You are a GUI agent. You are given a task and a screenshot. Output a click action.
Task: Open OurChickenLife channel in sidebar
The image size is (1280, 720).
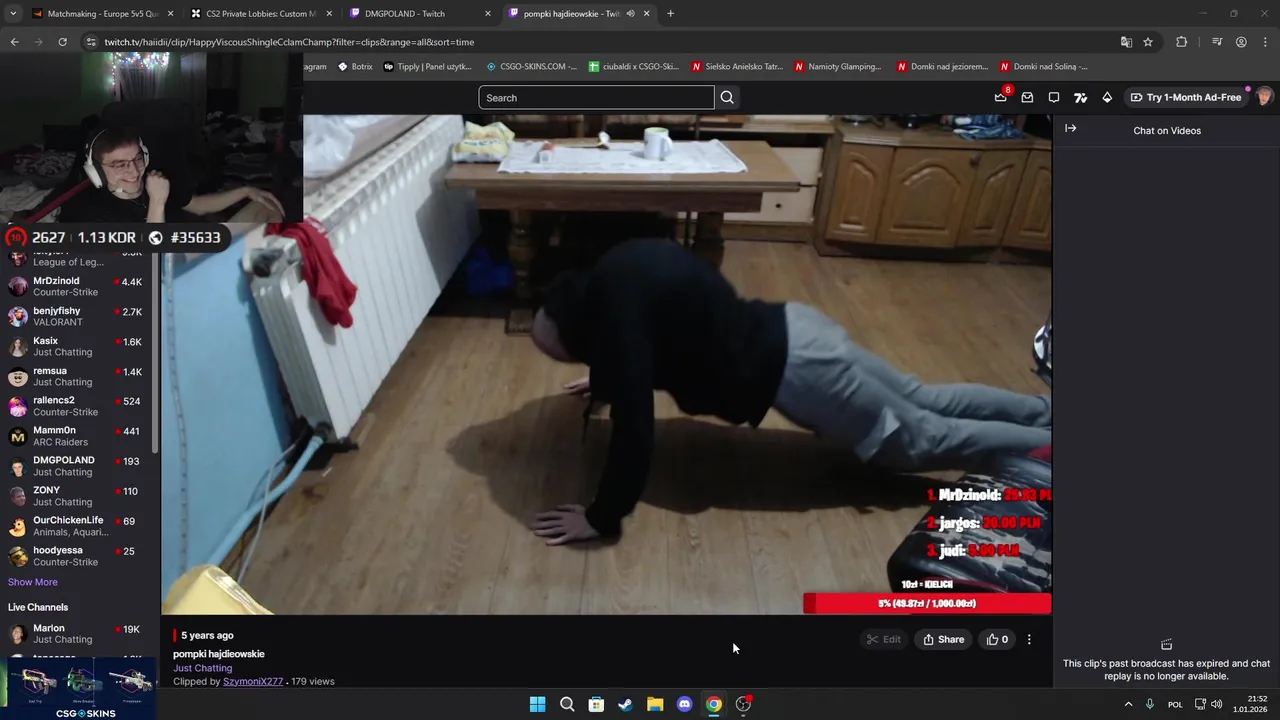click(77, 526)
